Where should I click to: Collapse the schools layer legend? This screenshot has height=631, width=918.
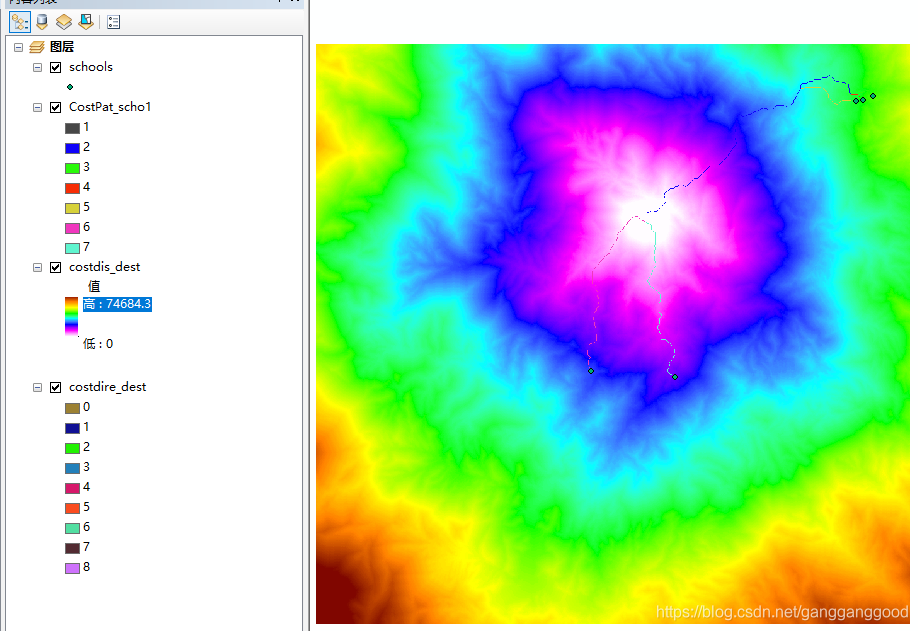click(x=37, y=67)
